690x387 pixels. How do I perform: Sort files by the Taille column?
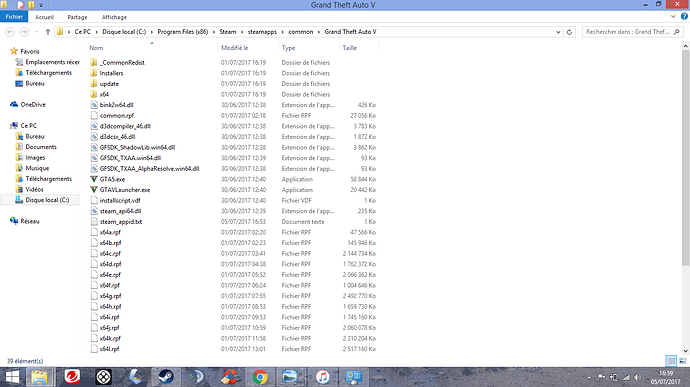pos(349,48)
